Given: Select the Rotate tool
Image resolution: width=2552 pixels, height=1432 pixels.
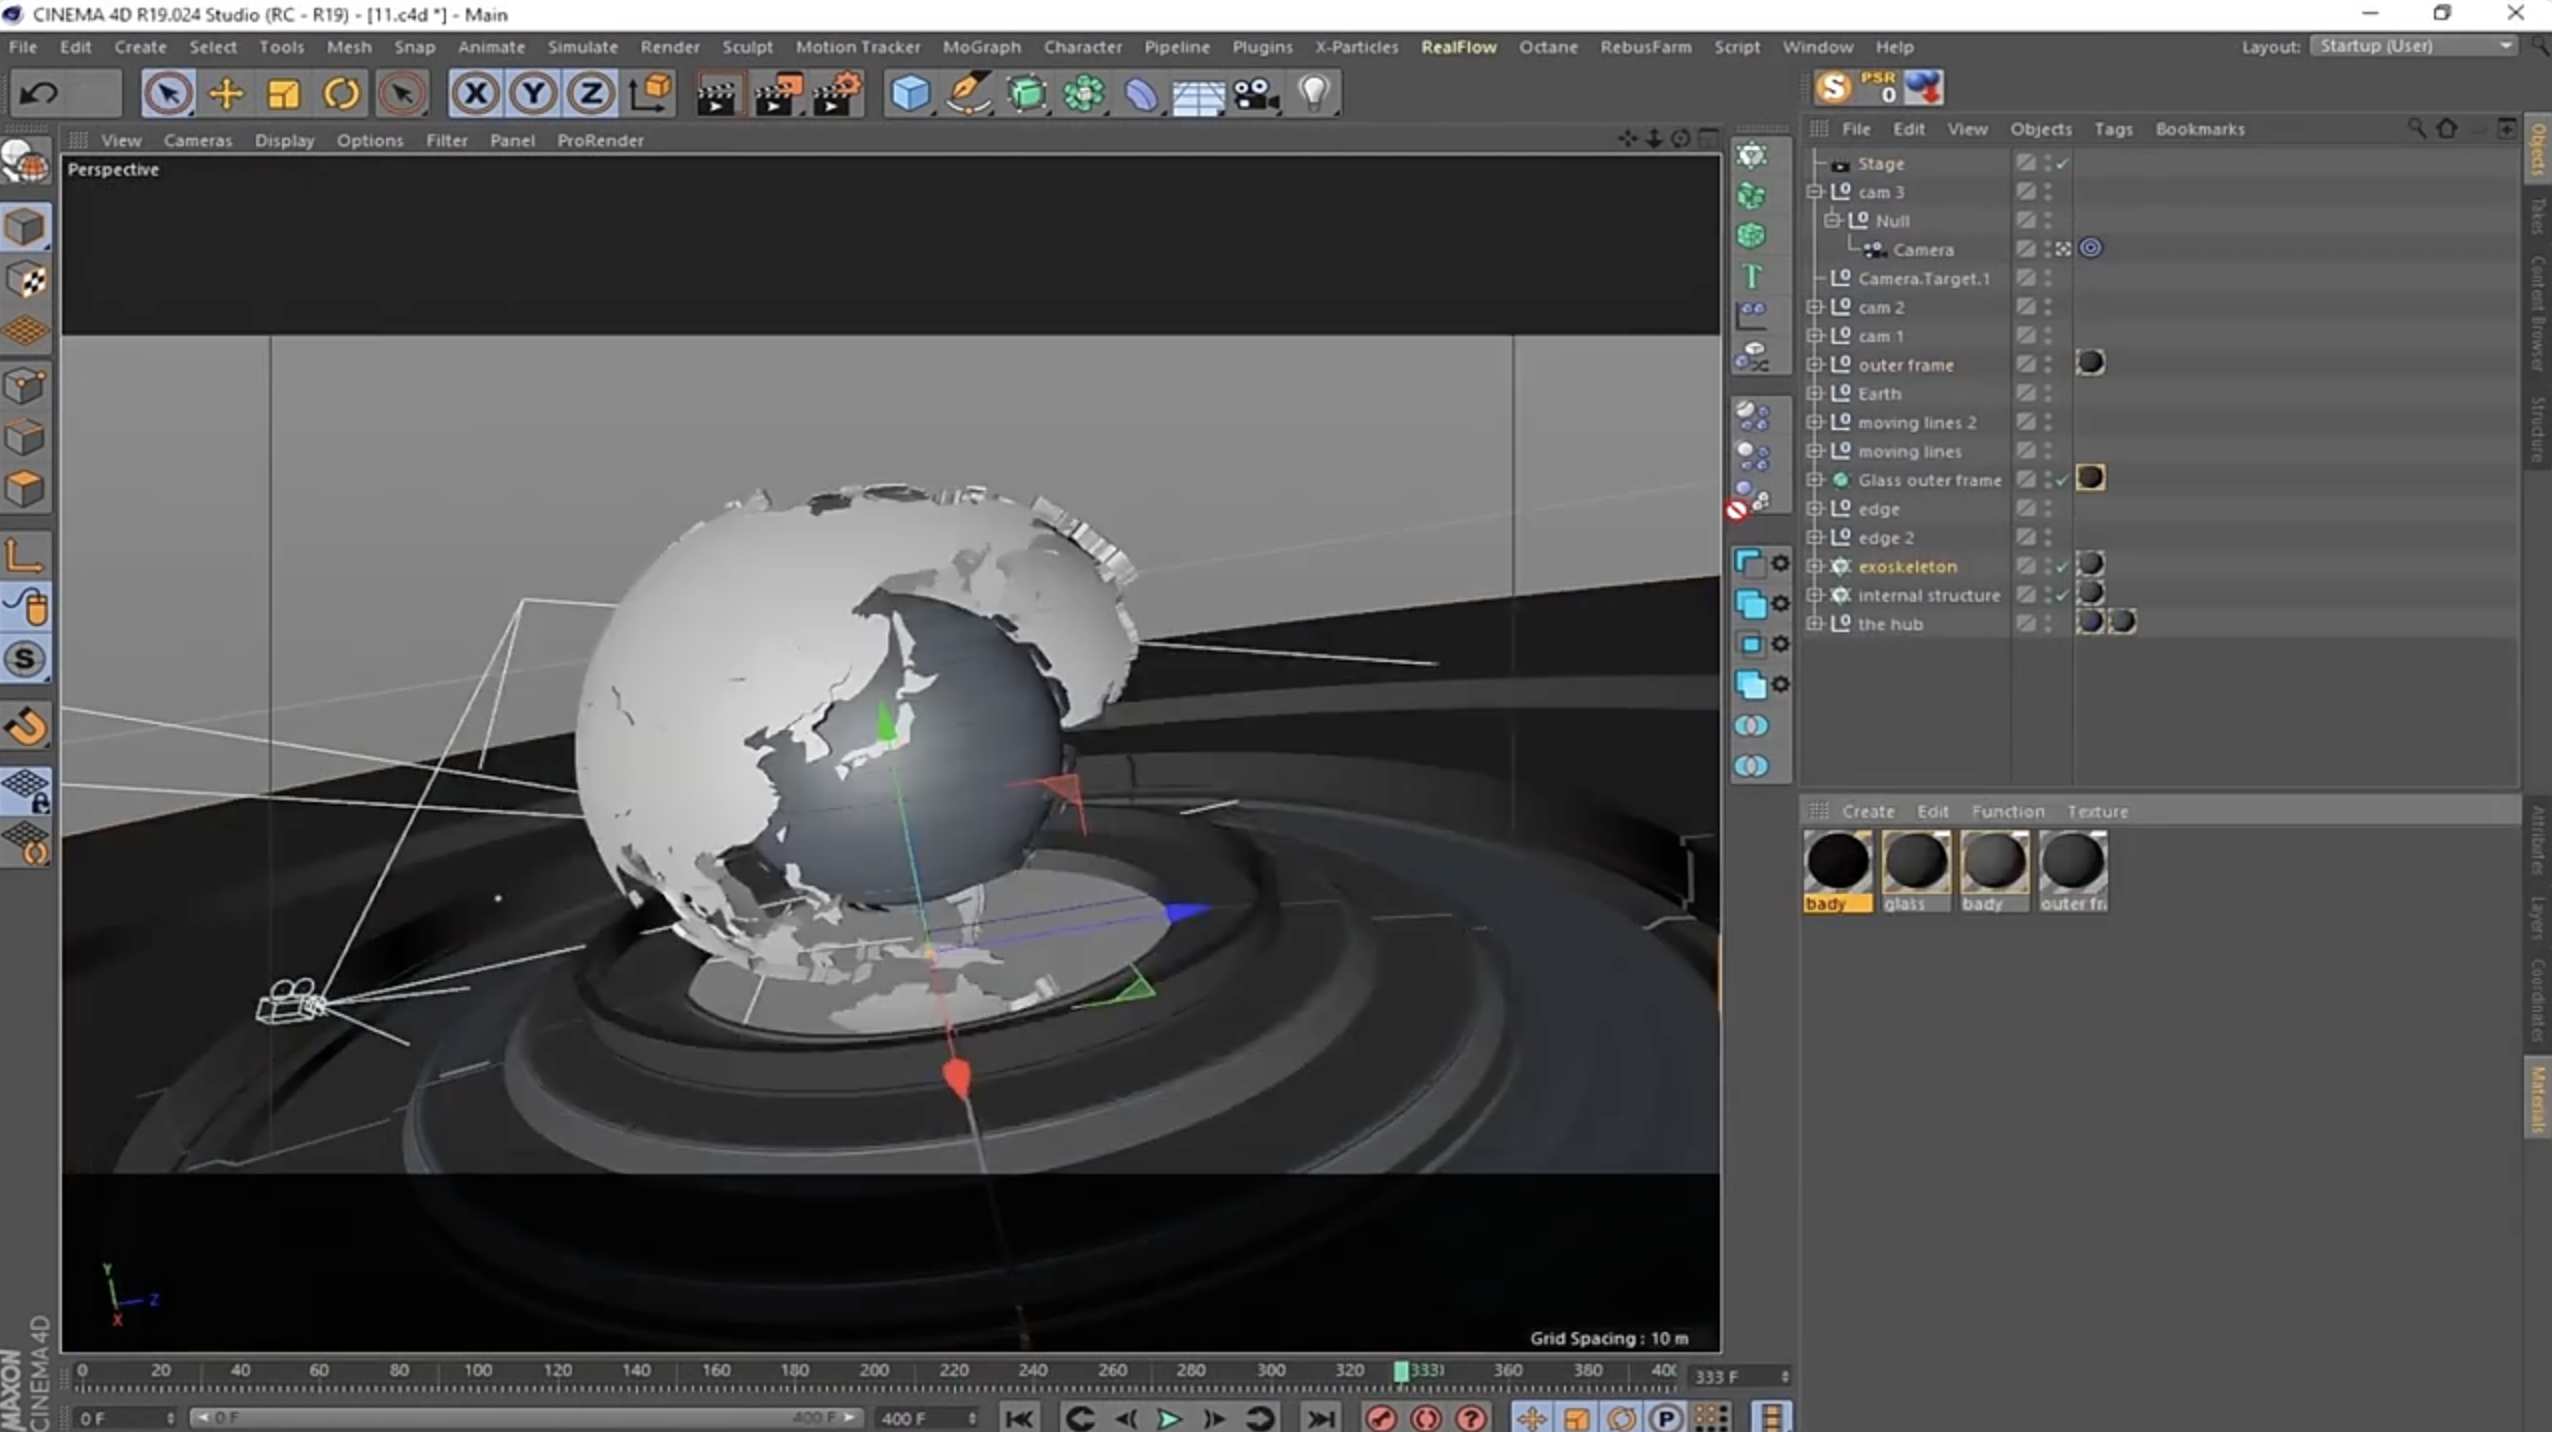Looking at the screenshot, I should (341, 92).
